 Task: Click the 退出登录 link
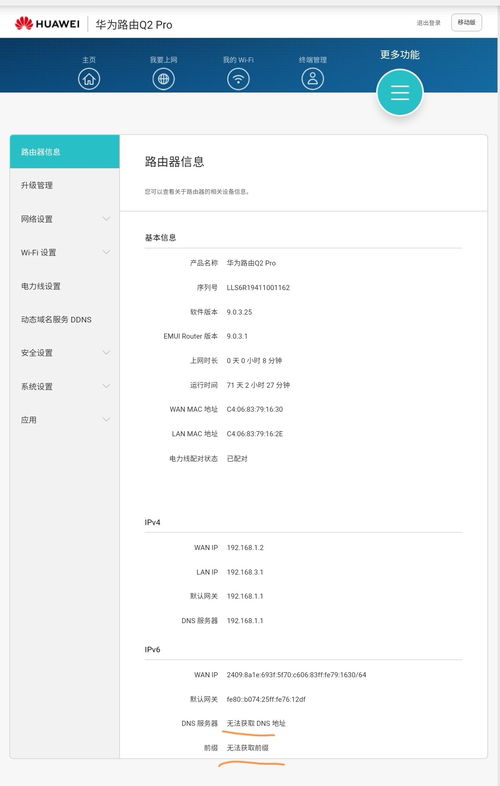click(x=429, y=23)
